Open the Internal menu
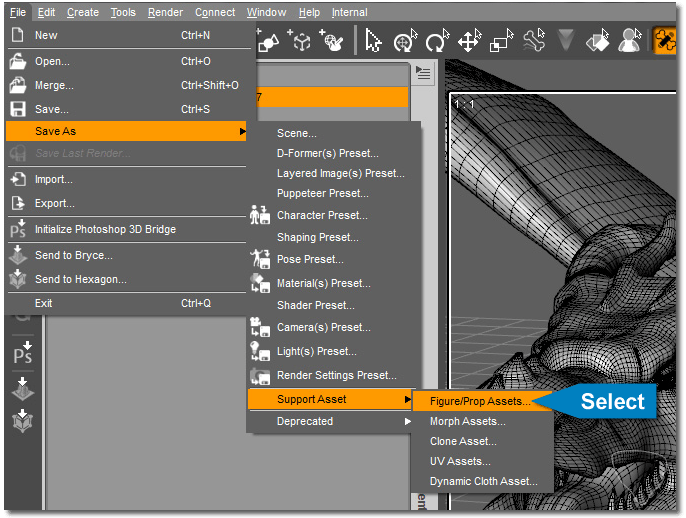Screen dimensions: 686x518 pos(349,12)
